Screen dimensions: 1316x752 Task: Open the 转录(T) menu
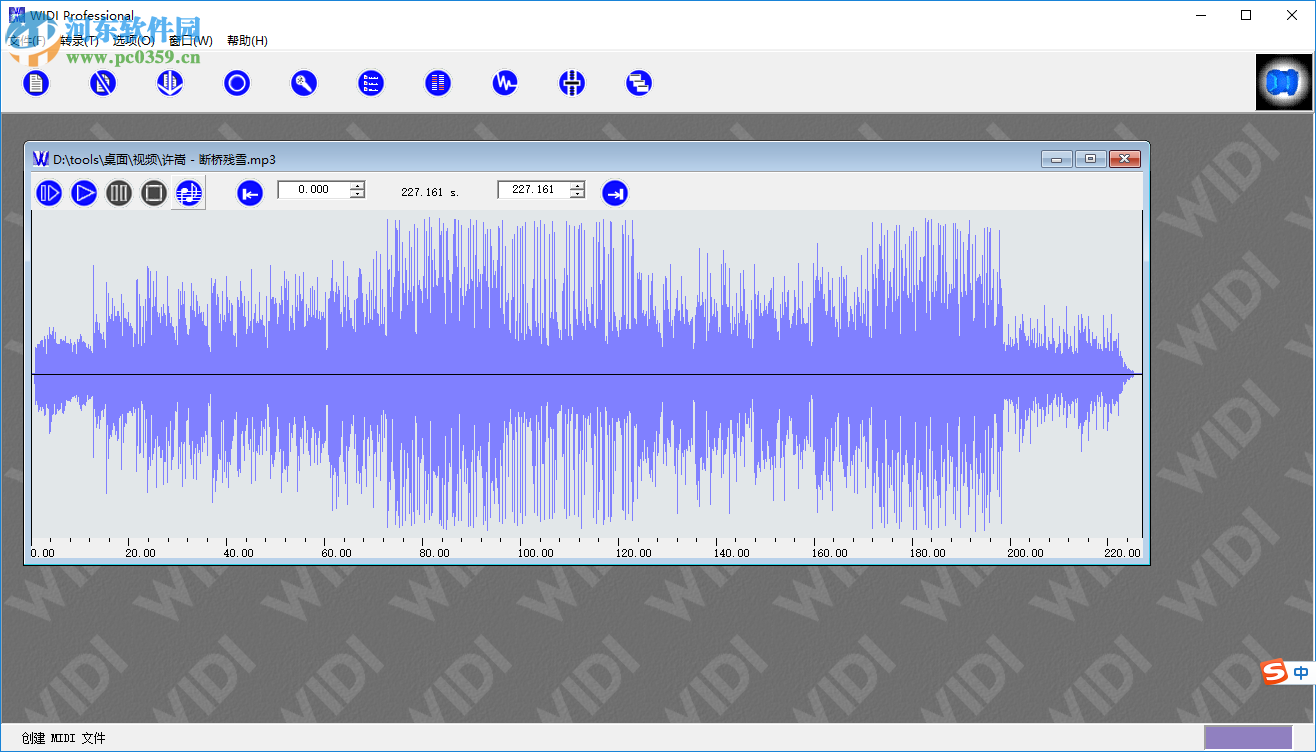click(x=78, y=40)
